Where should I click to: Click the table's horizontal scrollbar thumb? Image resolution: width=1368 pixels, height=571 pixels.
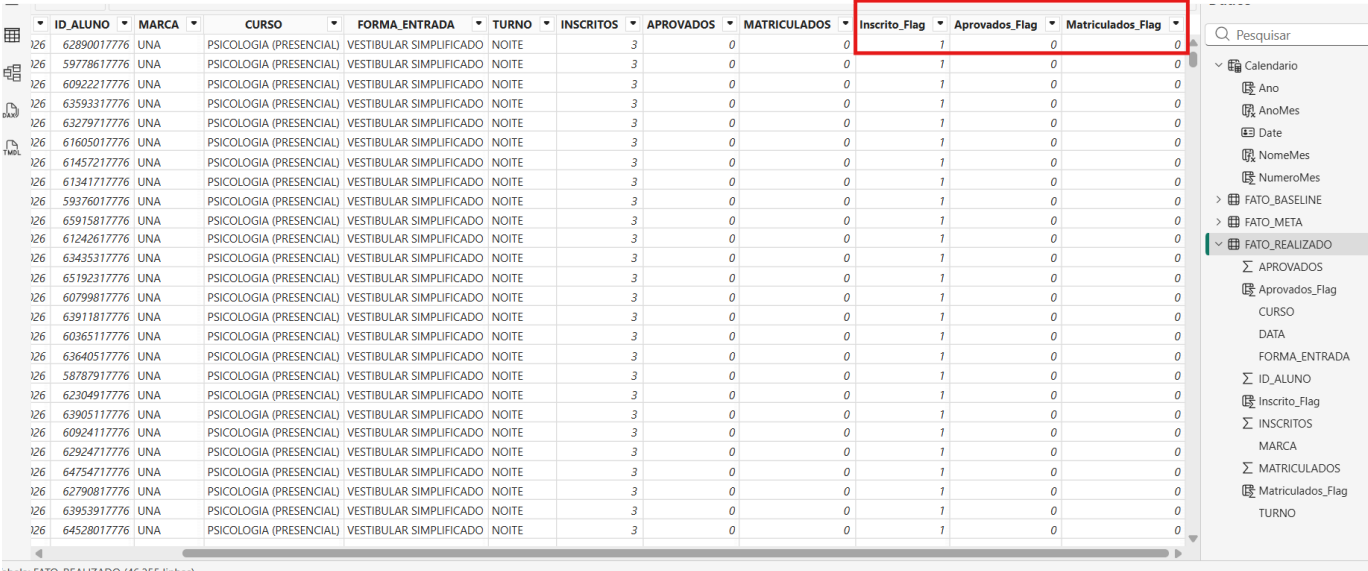[675, 552]
